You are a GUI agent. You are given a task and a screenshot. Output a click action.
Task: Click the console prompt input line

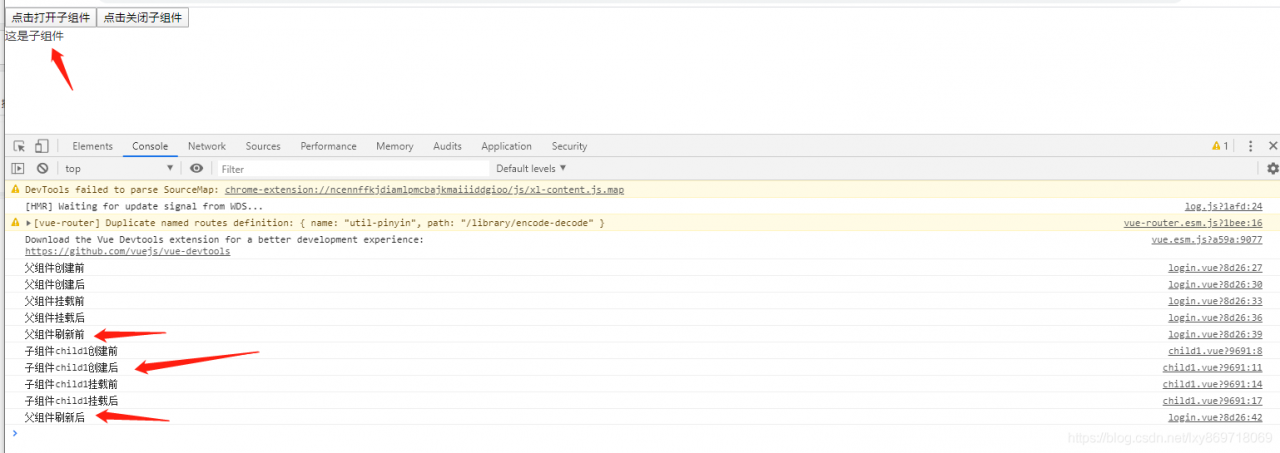640,433
